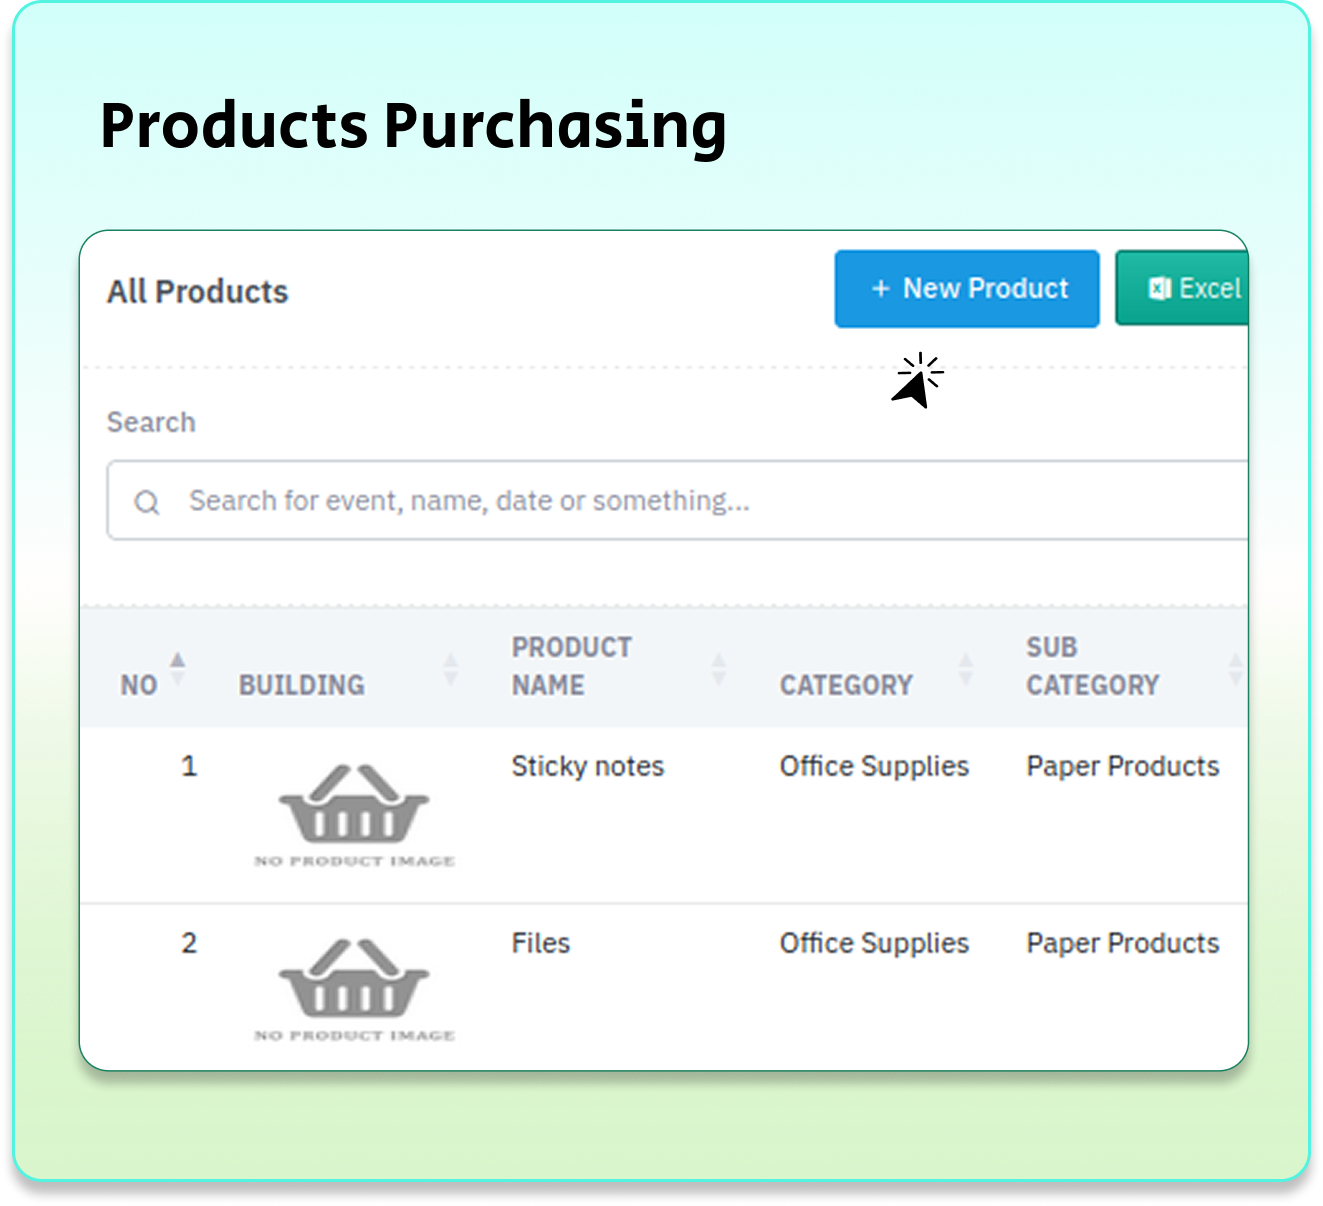Screen dimensions: 1323x1206
Task: Sort by SUB CATEGORY arrow icon
Action: pos(1235,668)
